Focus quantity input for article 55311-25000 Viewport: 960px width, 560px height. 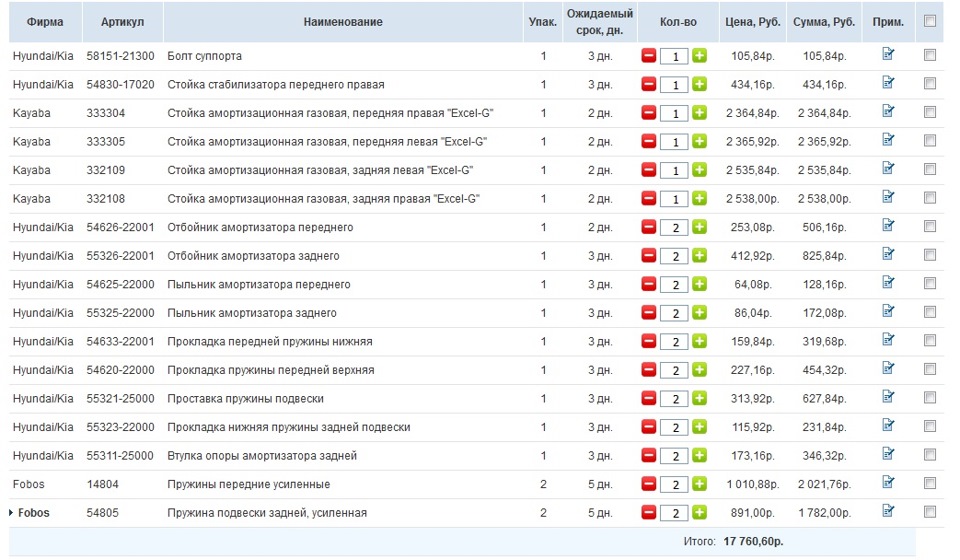674,456
